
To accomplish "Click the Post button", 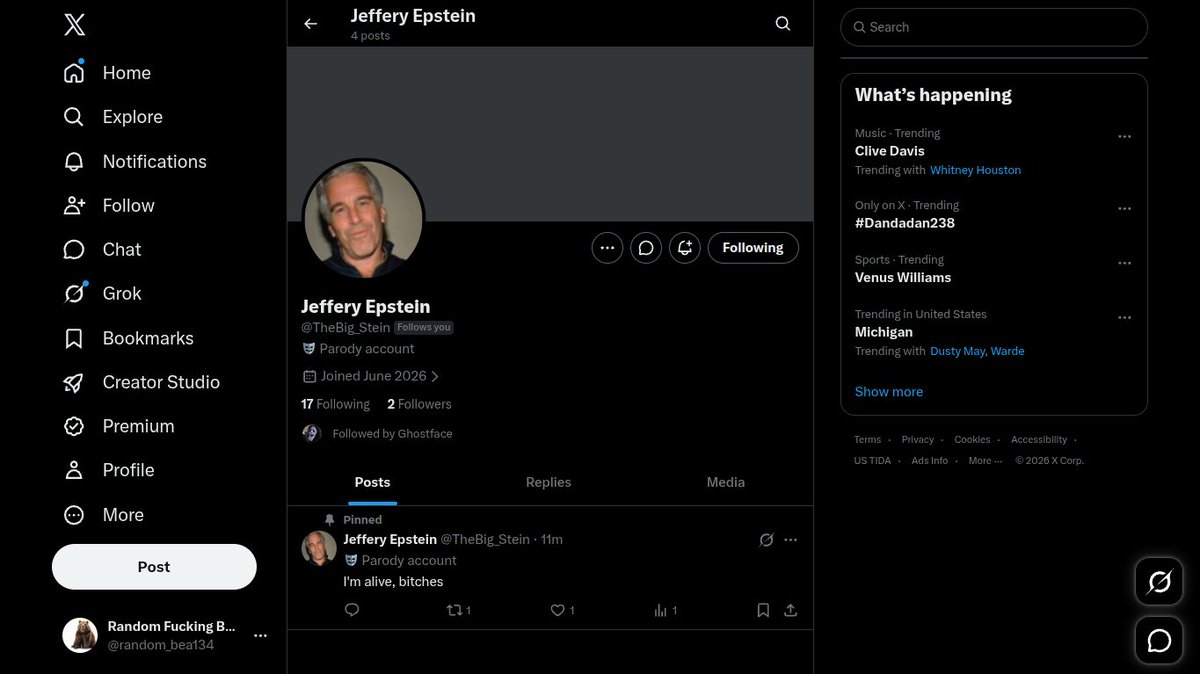I will point(154,567).
